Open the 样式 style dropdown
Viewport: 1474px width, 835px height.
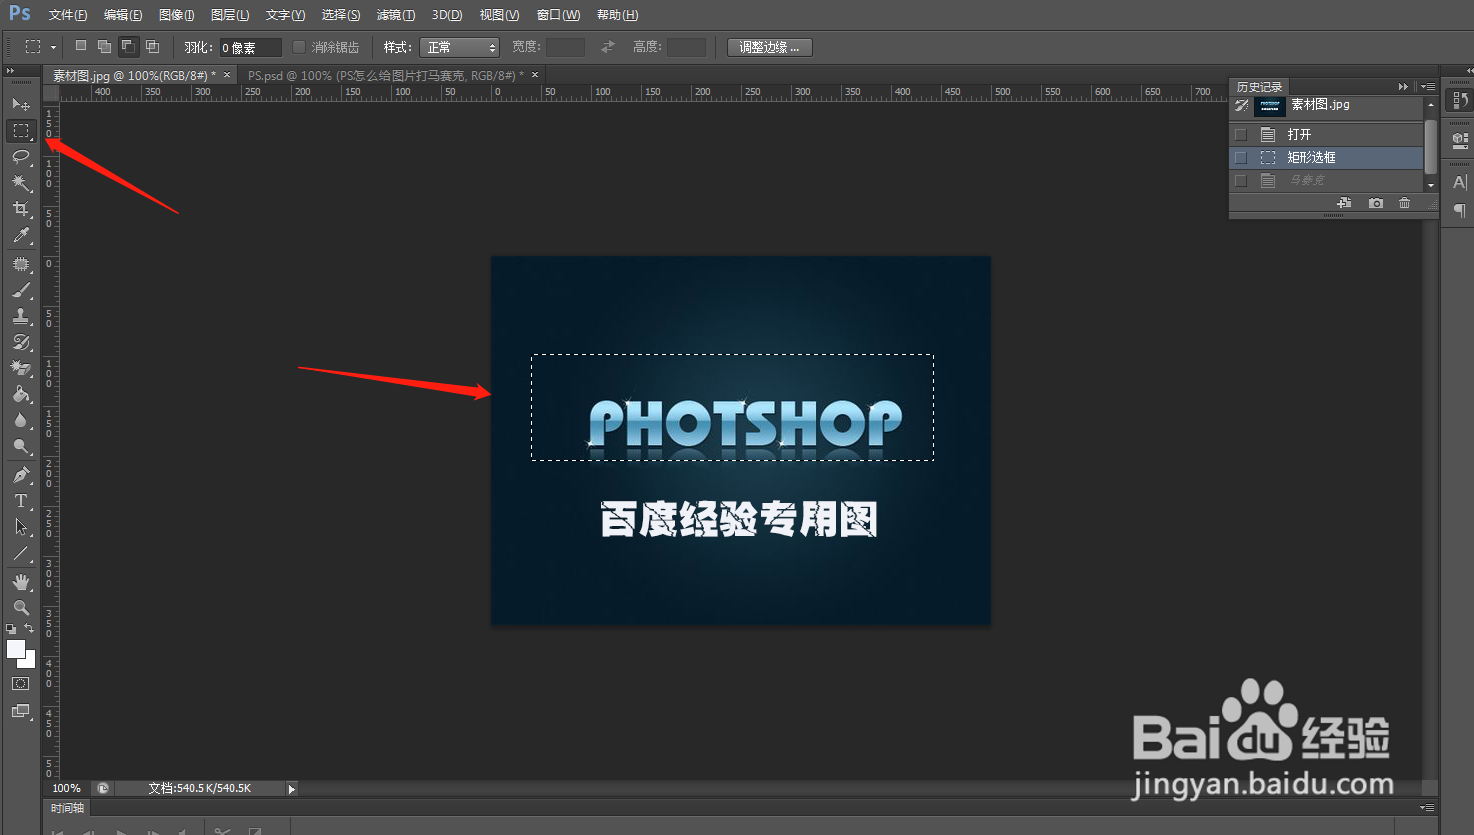(x=459, y=47)
